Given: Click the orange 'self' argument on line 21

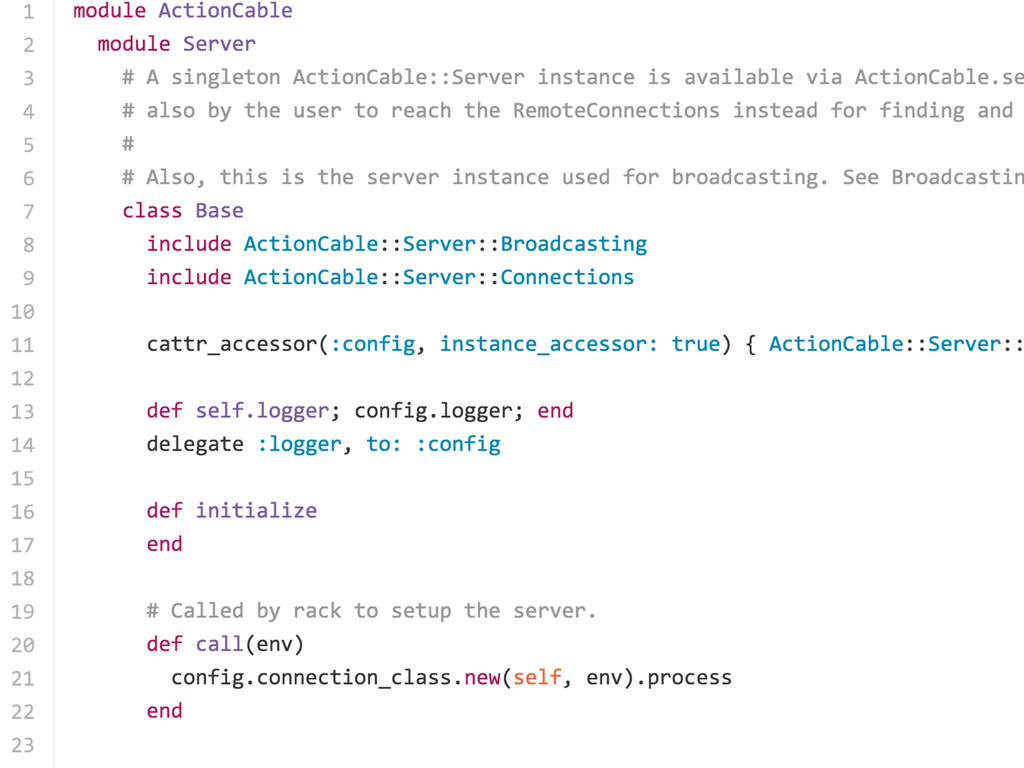Looking at the screenshot, I should point(537,677).
